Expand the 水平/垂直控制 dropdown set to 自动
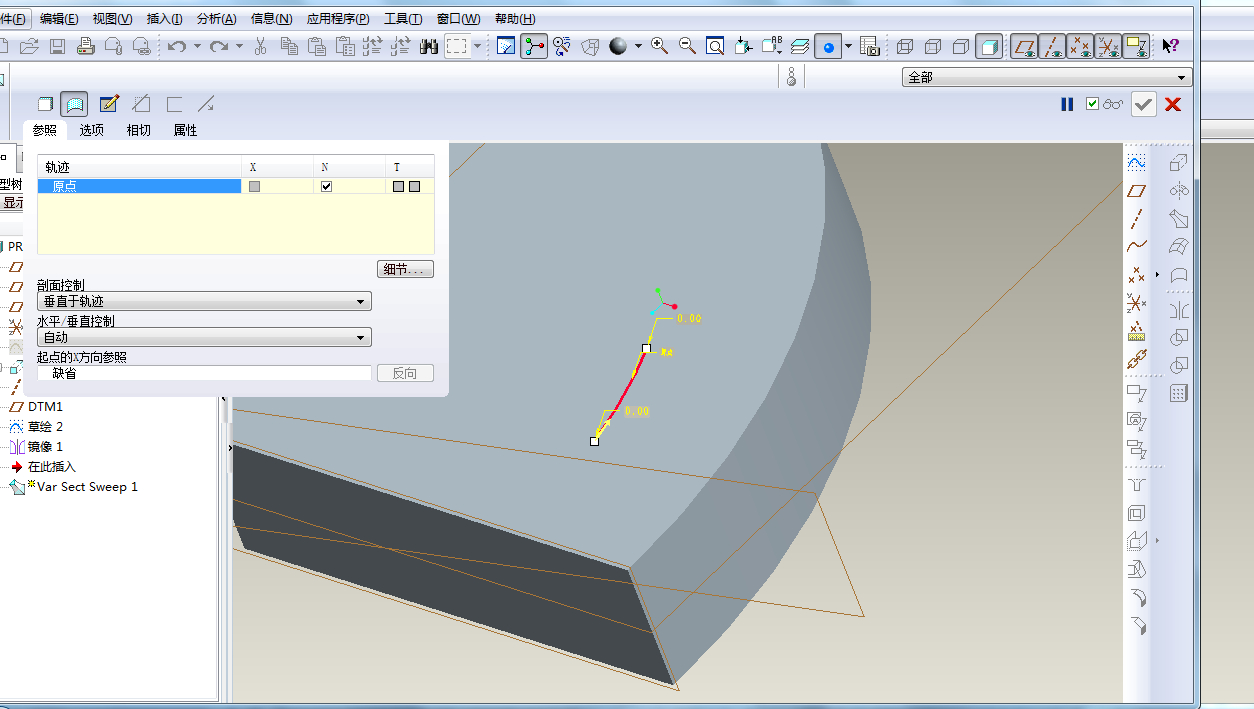1254x709 pixels. tap(204, 337)
